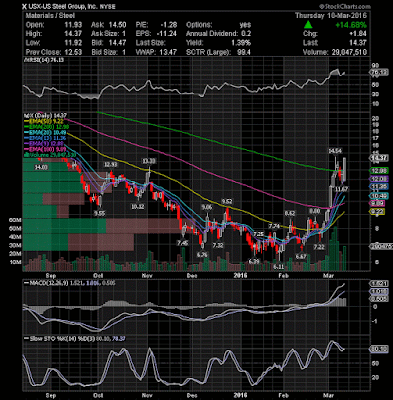The height and width of the screenshot is (400, 393).
Task: Select the date Thursday 10-Mar-2016
Action: point(331,16)
